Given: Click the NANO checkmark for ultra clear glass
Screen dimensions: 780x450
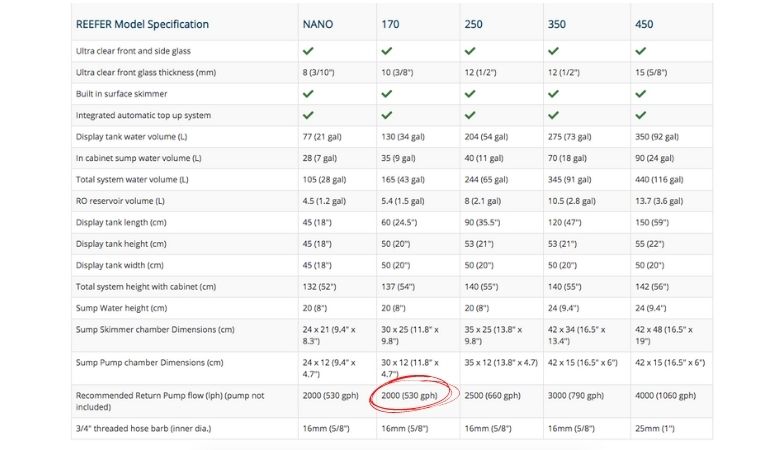Looking at the screenshot, I should tap(308, 51).
